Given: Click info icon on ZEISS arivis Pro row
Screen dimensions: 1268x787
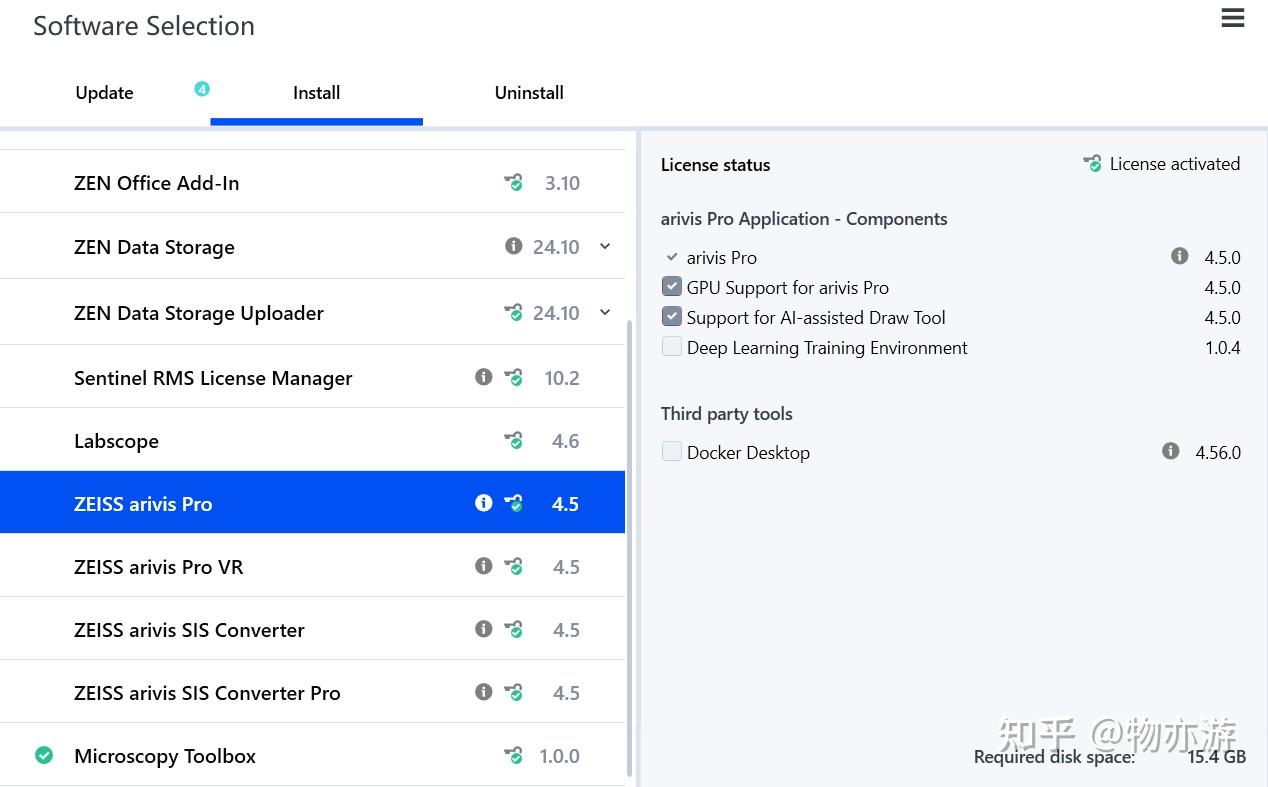Looking at the screenshot, I should [483, 503].
